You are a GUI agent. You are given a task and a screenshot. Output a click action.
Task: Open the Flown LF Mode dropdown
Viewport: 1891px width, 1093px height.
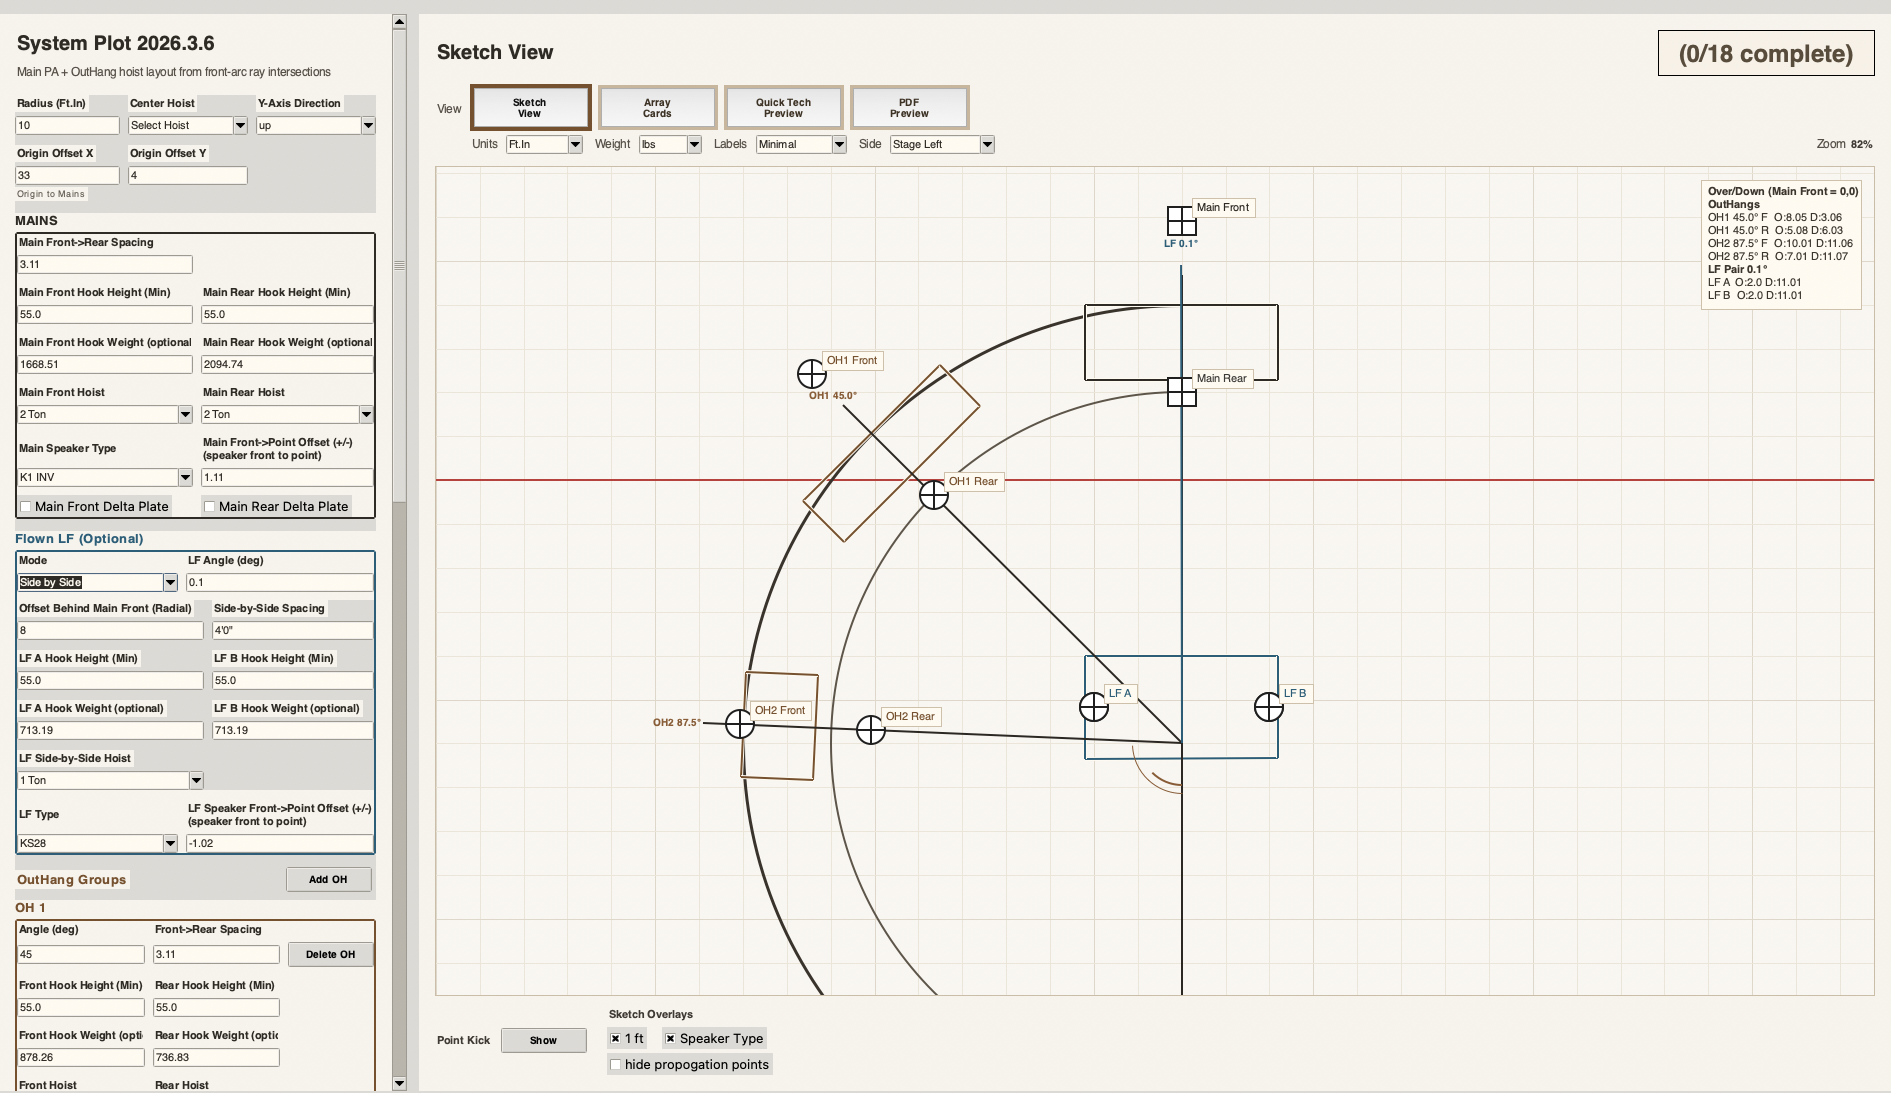[x=97, y=582]
